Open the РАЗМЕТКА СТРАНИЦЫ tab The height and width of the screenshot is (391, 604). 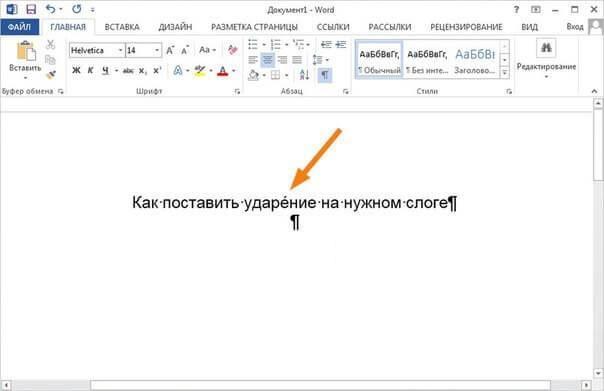click(x=254, y=27)
